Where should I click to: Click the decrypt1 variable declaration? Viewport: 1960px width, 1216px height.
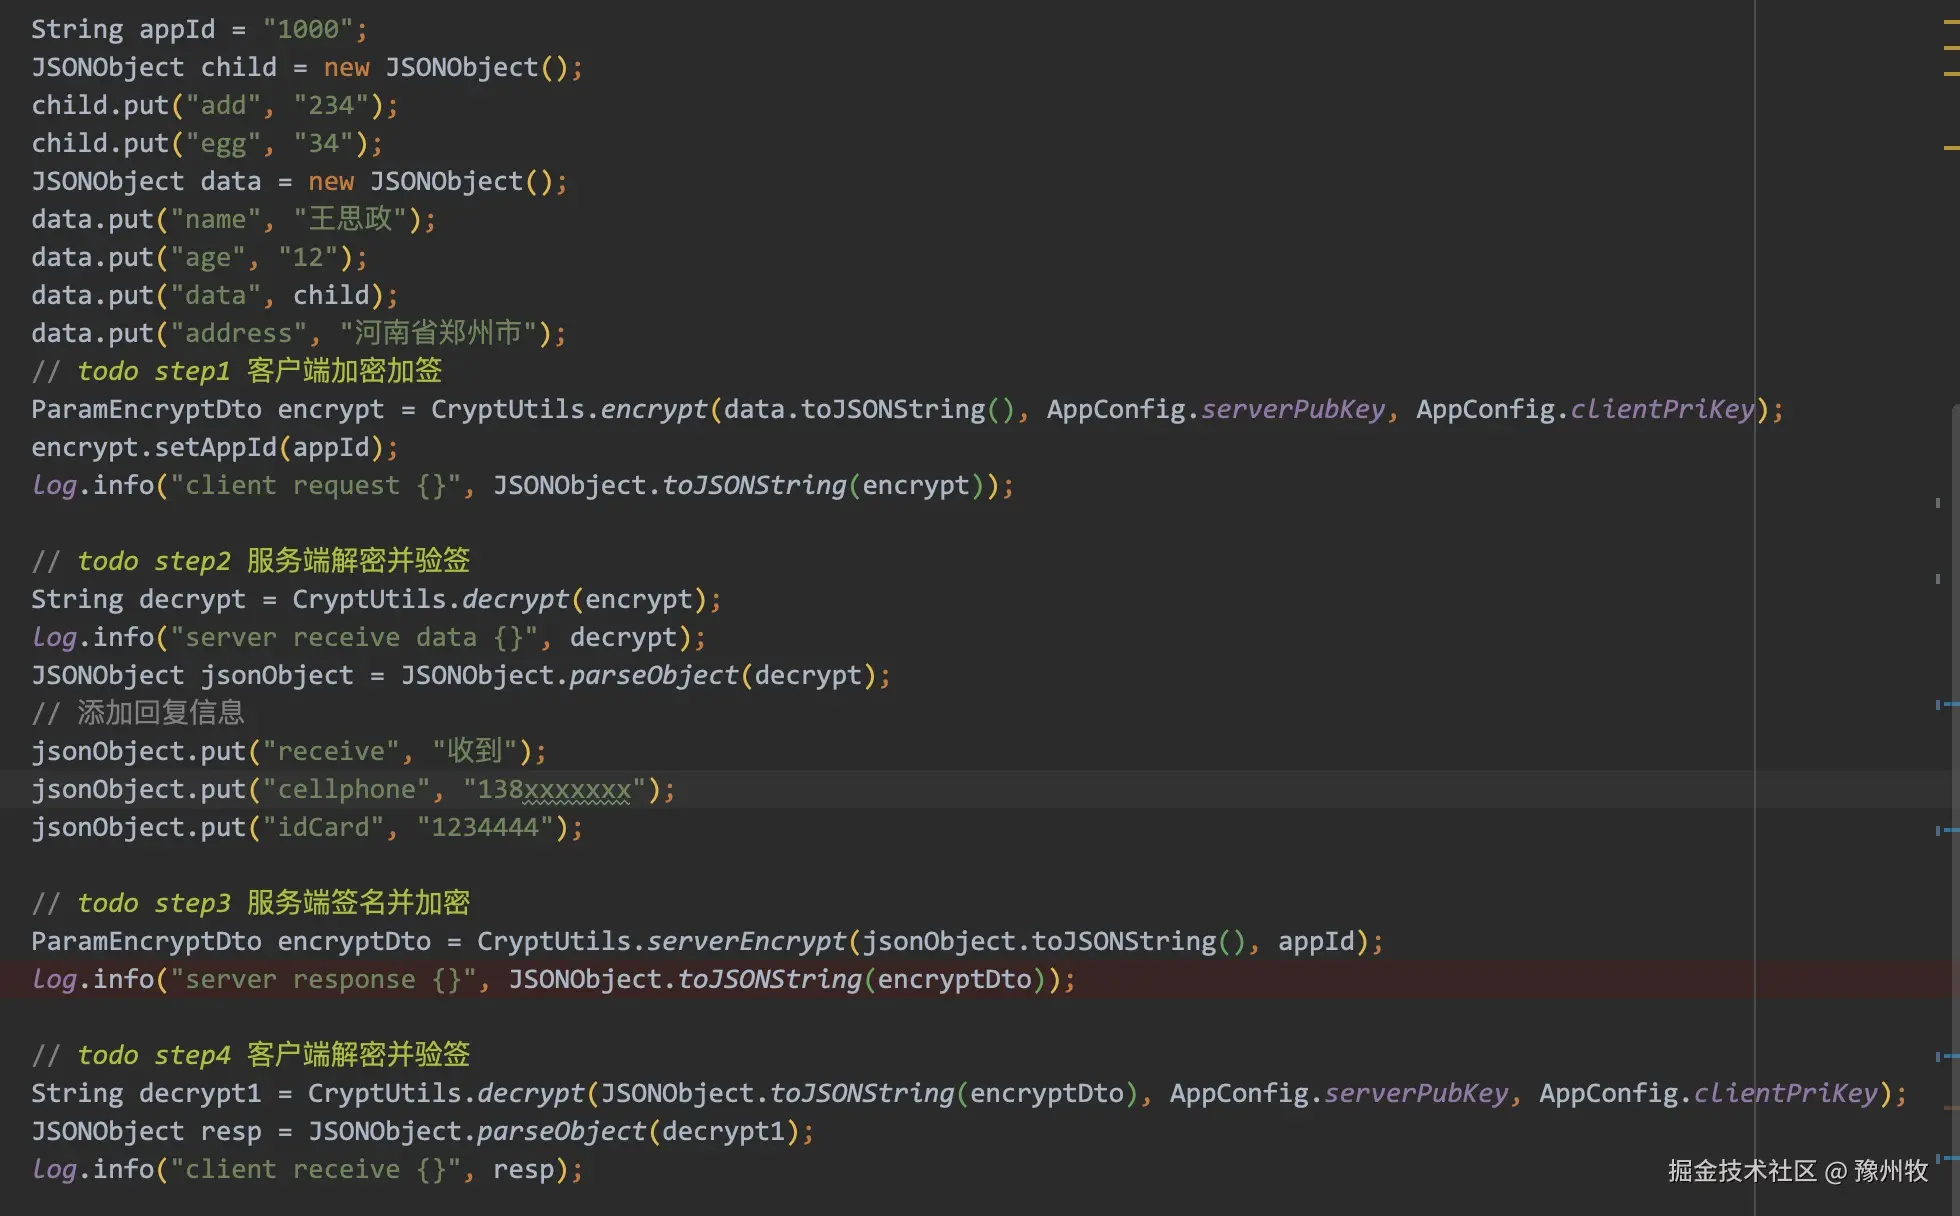(200, 1093)
